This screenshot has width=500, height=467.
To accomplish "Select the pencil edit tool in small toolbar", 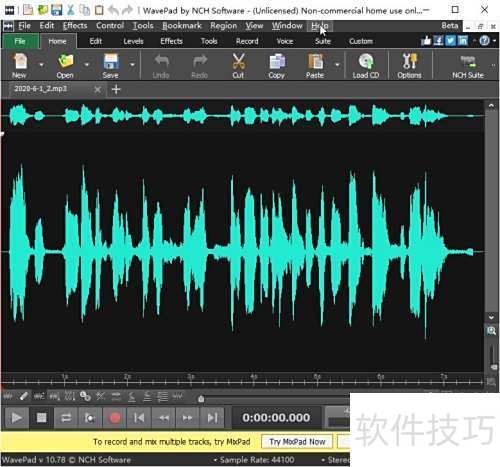I will point(23,396).
